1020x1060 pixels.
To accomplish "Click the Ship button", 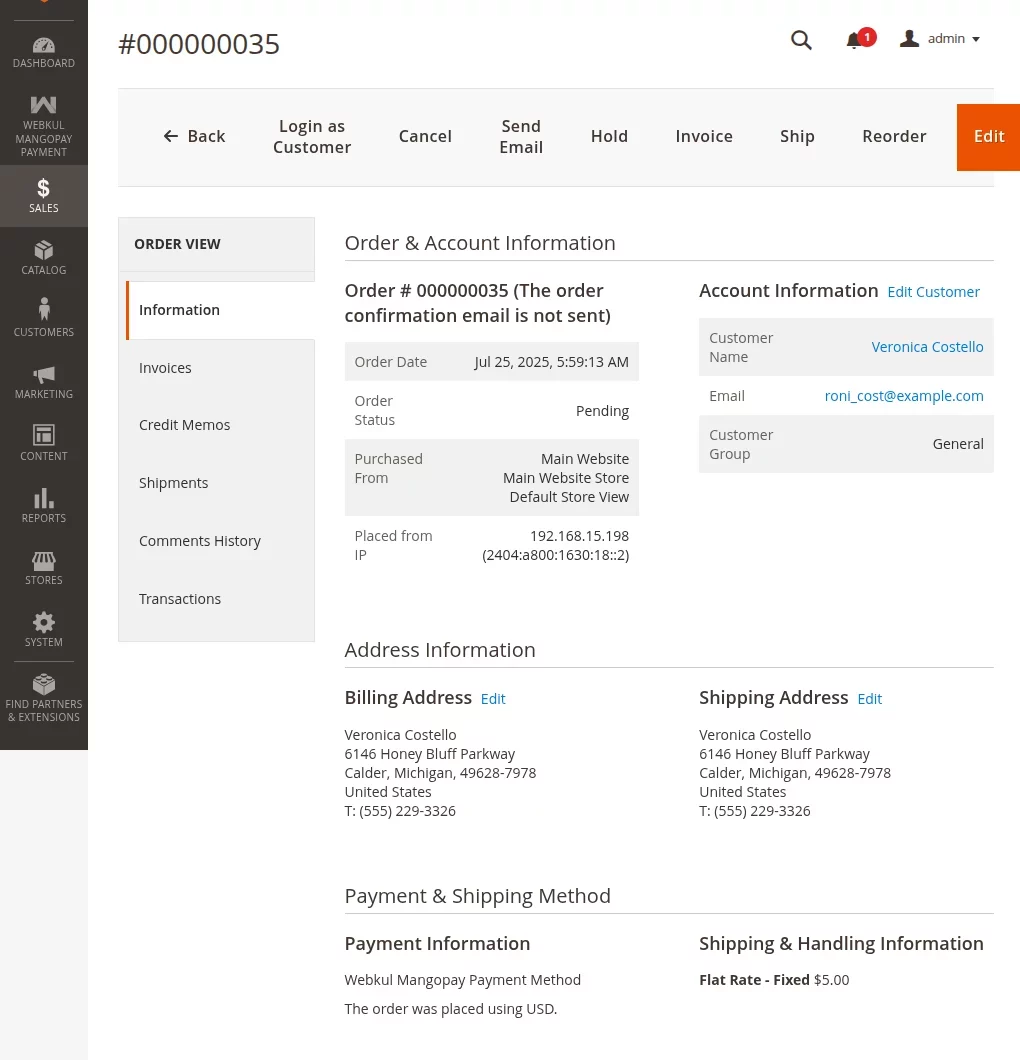I will click(x=797, y=136).
